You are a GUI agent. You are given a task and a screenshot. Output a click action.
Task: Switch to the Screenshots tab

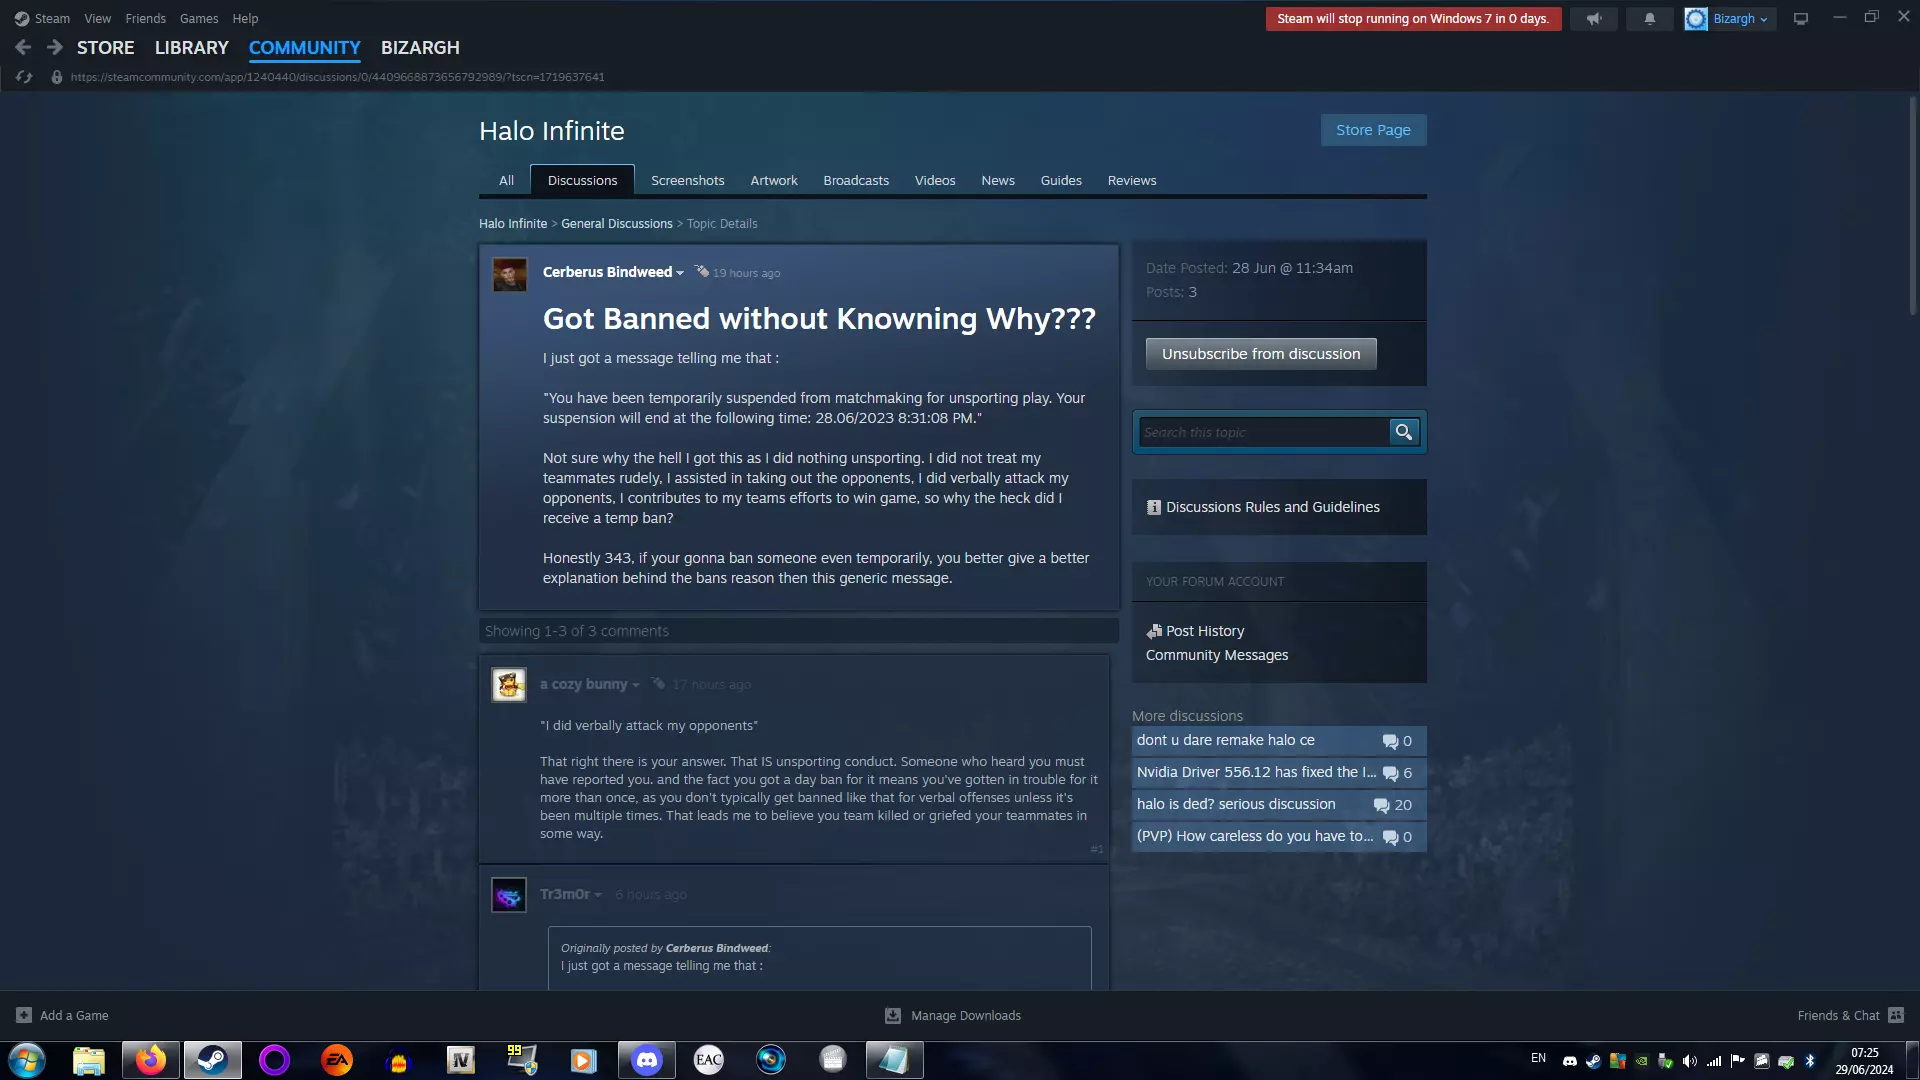(x=687, y=180)
